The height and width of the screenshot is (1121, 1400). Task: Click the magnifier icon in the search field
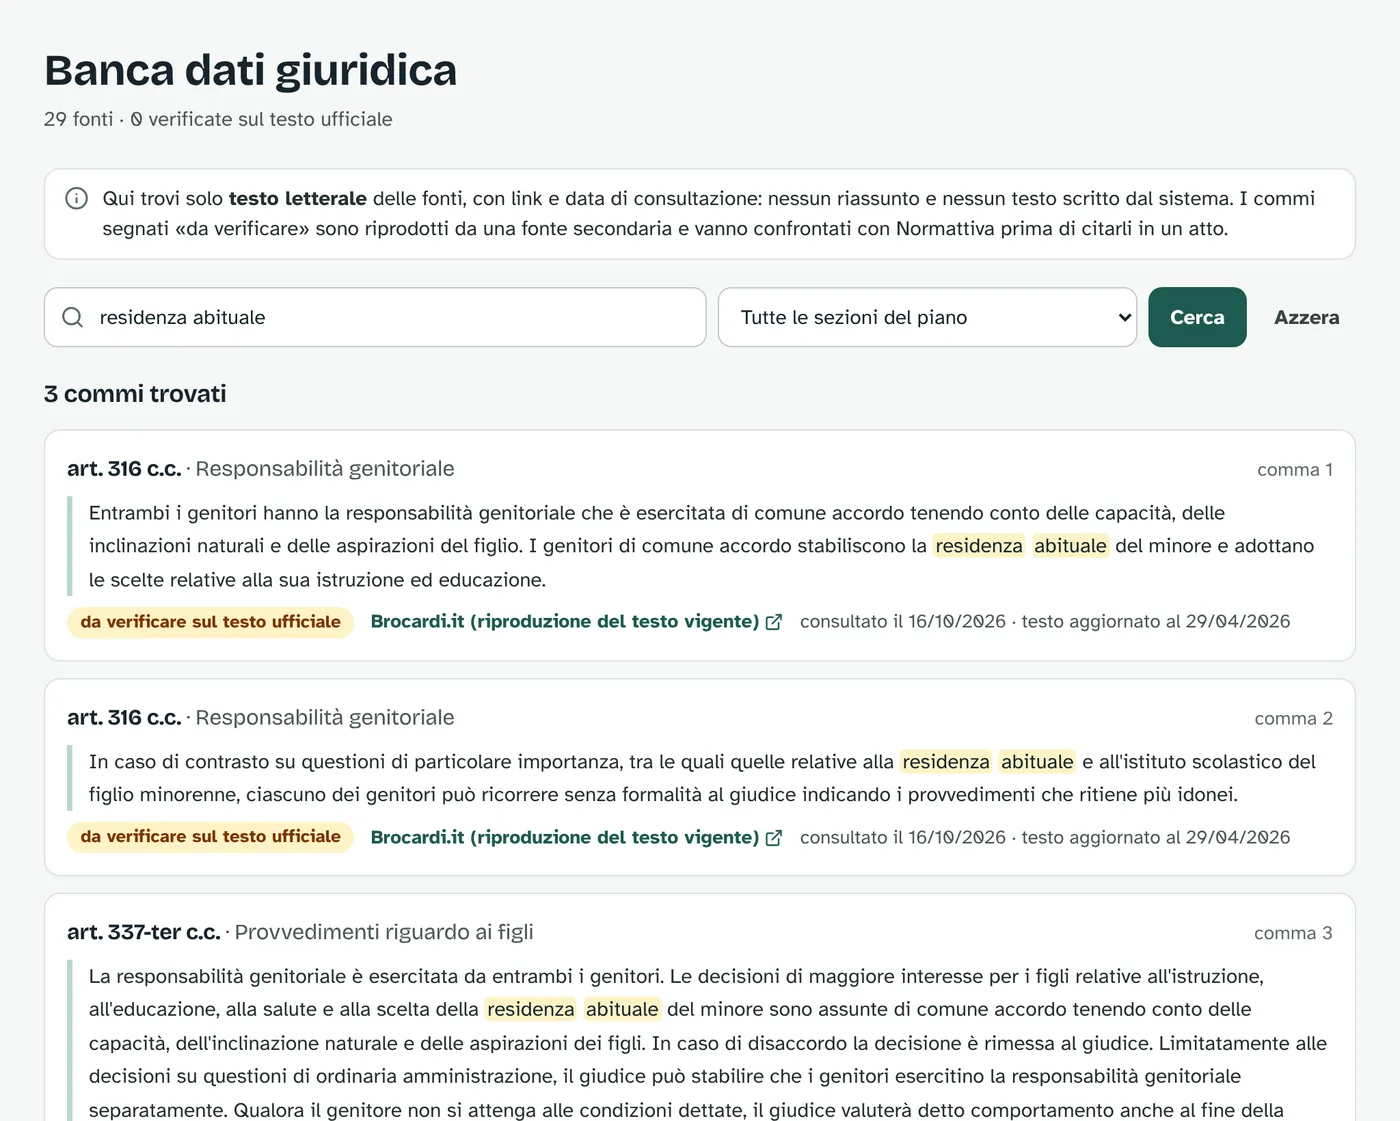click(x=73, y=317)
